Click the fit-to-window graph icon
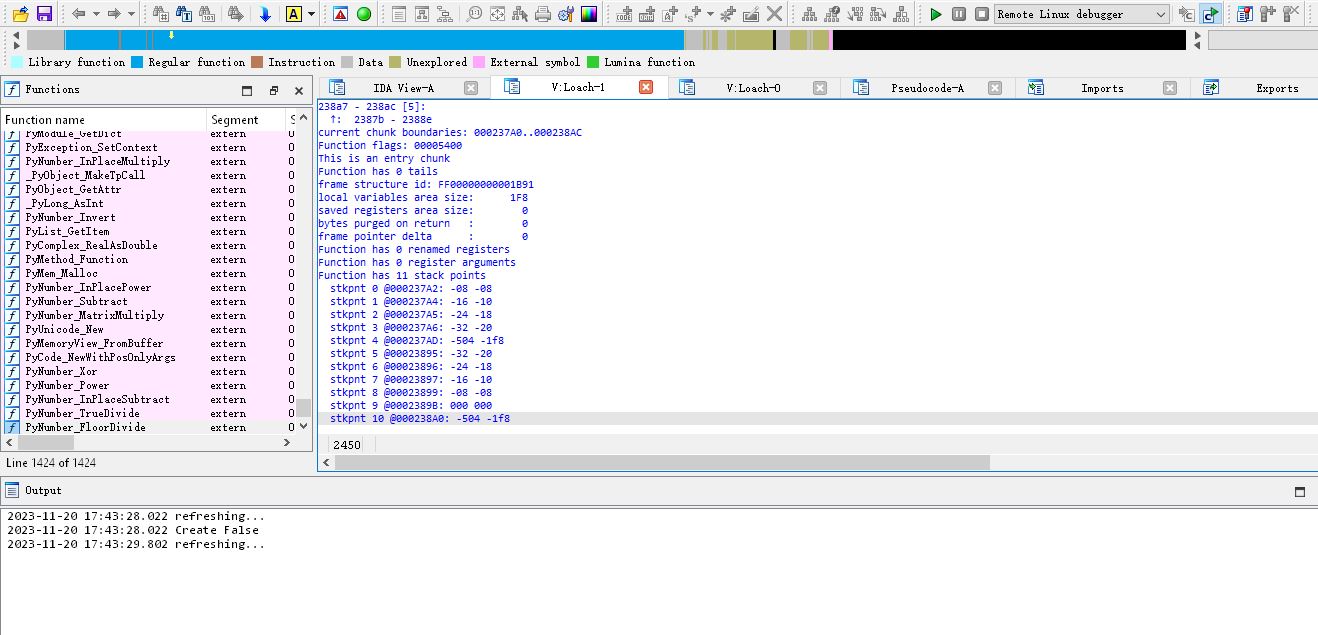1318x635 pixels. [x=497, y=14]
